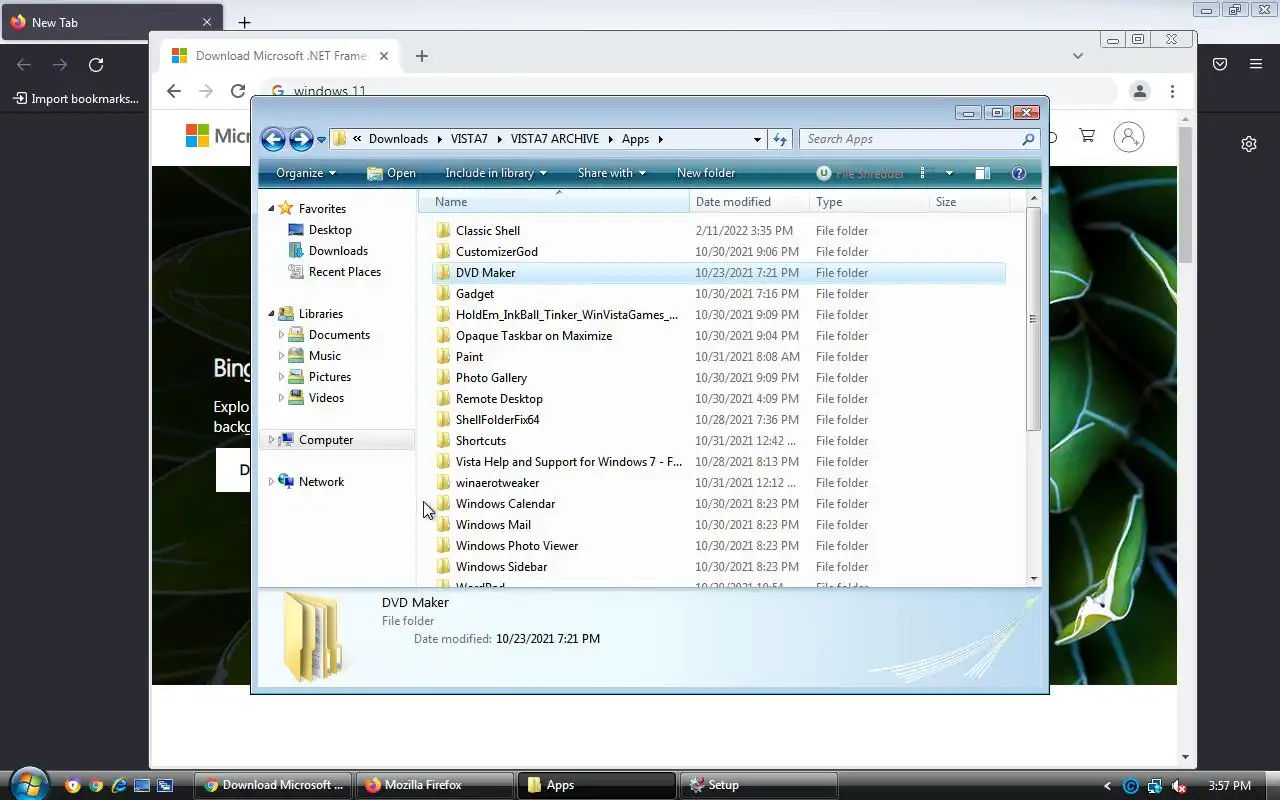Image resolution: width=1280 pixels, height=800 pixels.
Task: Click the magnifier icon in Search Apps box
Action: coord(1028,139)
